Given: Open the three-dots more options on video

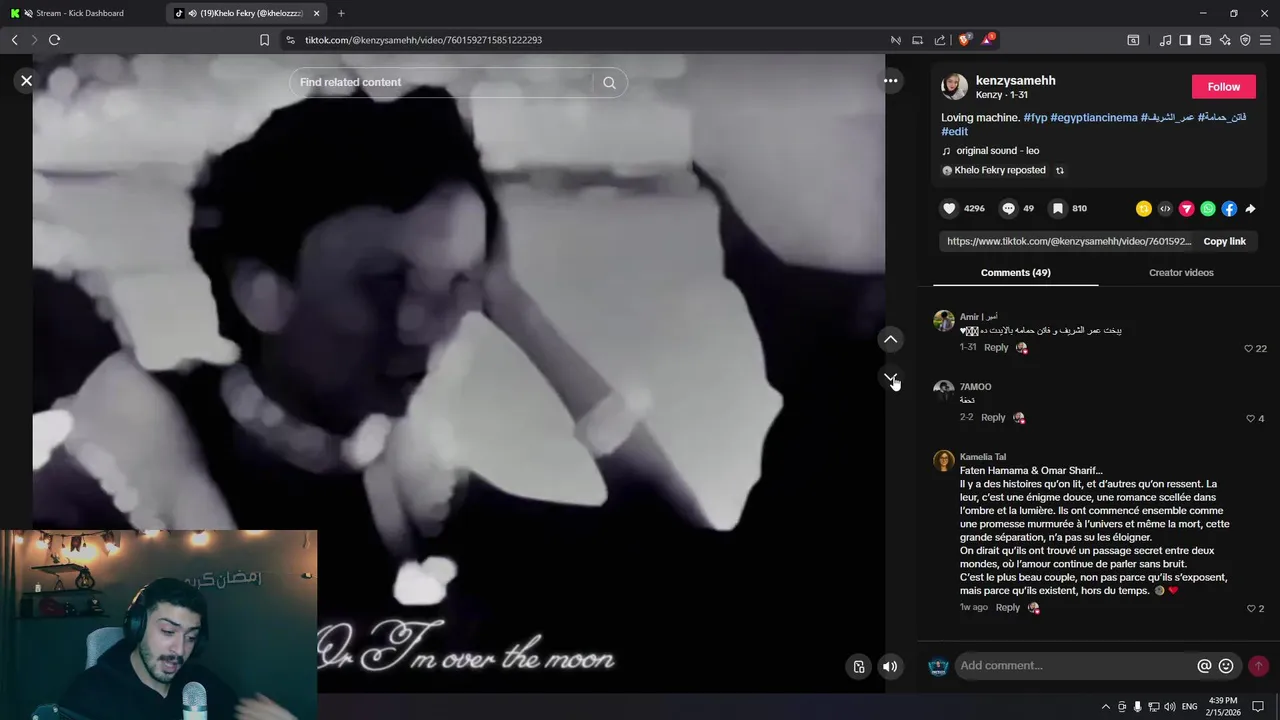Looking at the screenshot, I should coord(890,81).
